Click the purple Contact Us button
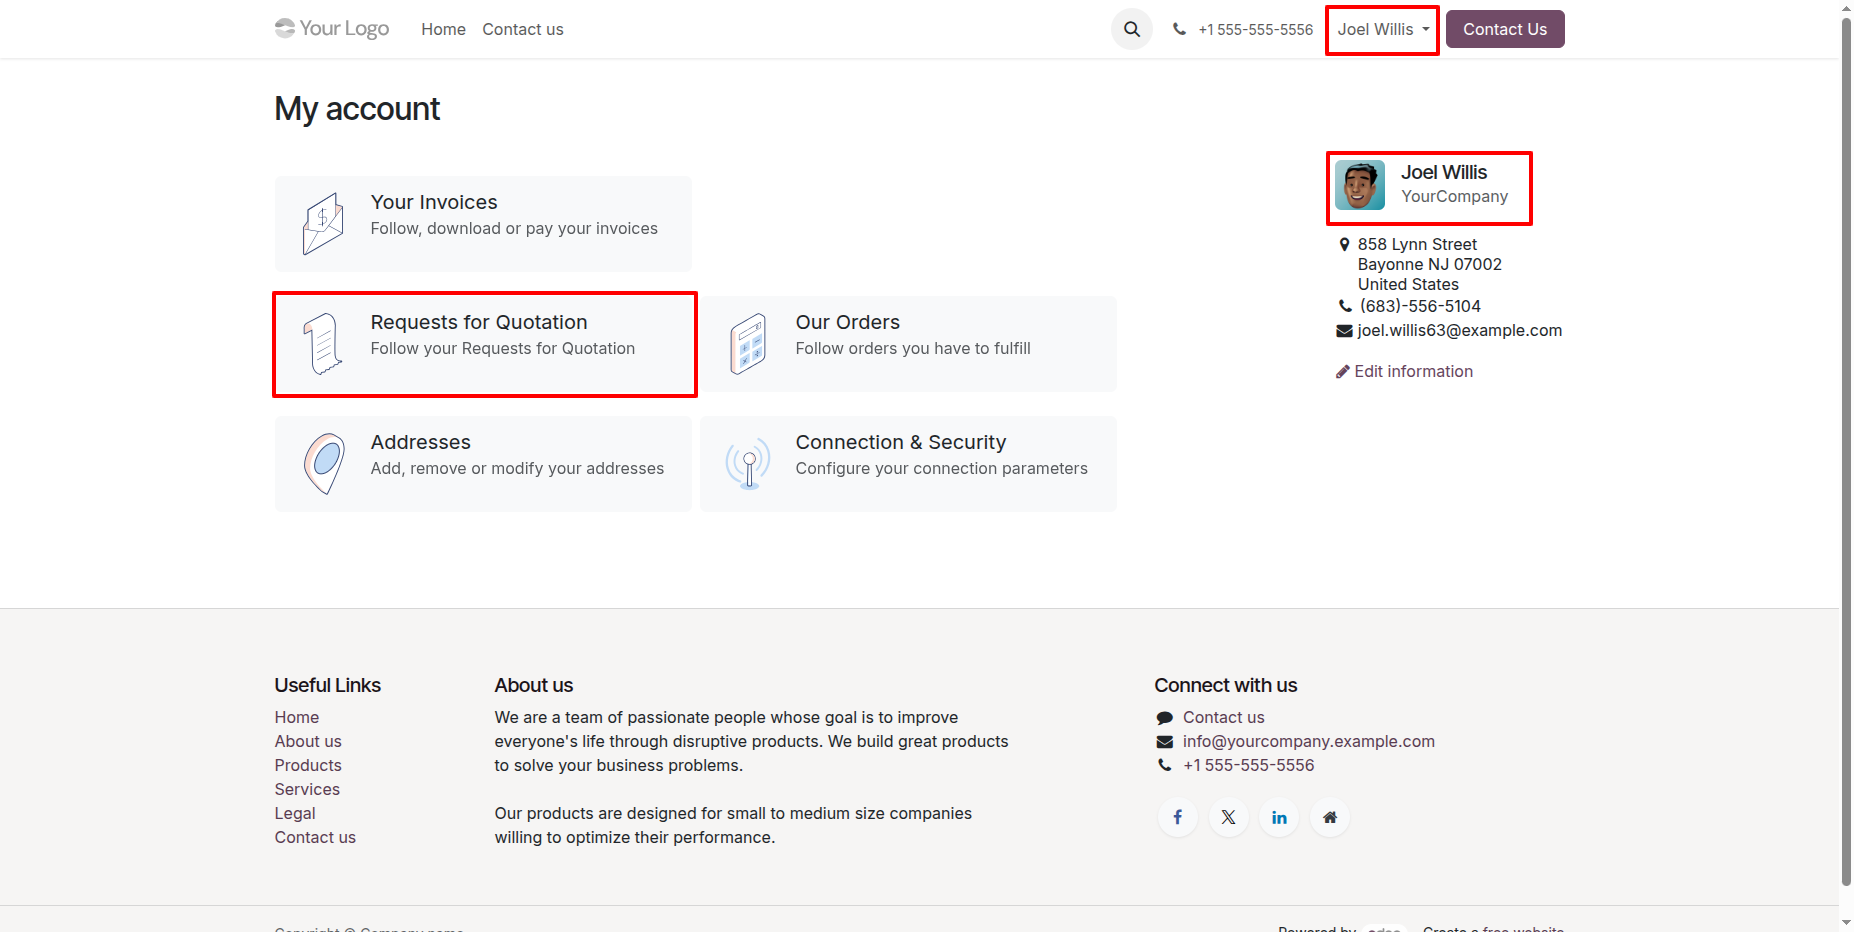Viewport: 1854px width, 932px height. [x=1505, y=29]
